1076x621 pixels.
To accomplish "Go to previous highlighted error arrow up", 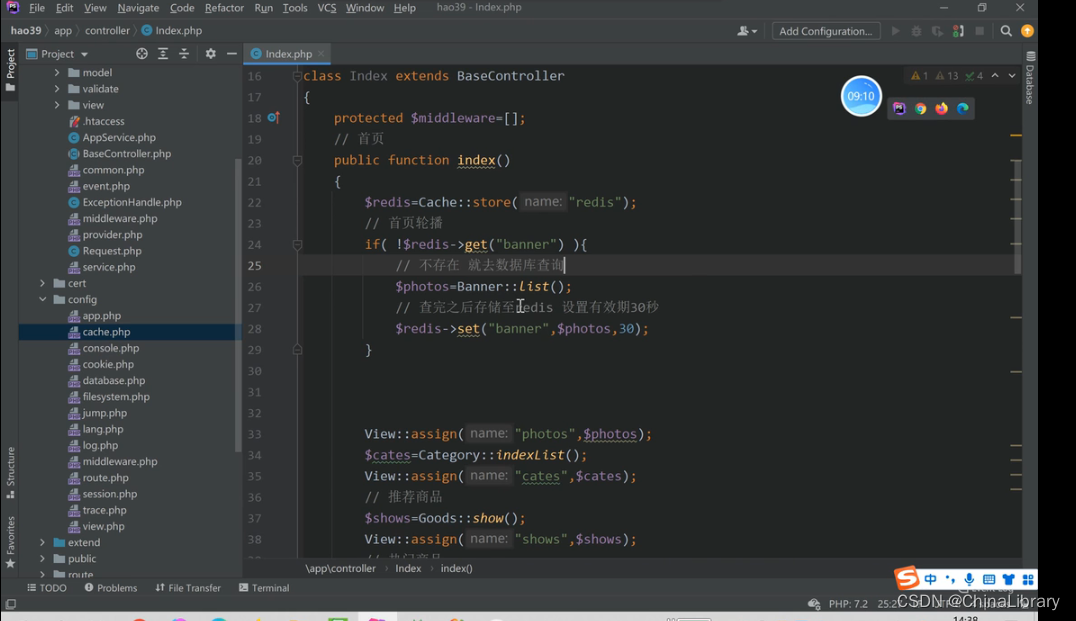I will click(995, 75).
